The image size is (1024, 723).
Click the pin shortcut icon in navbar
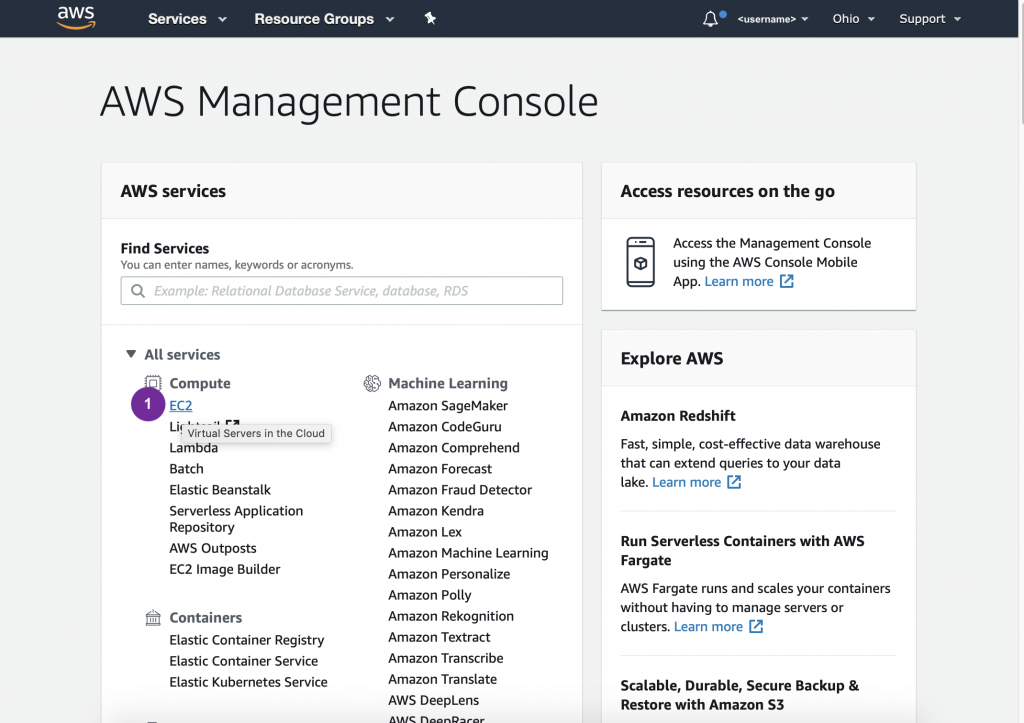(x=430, y=18)
